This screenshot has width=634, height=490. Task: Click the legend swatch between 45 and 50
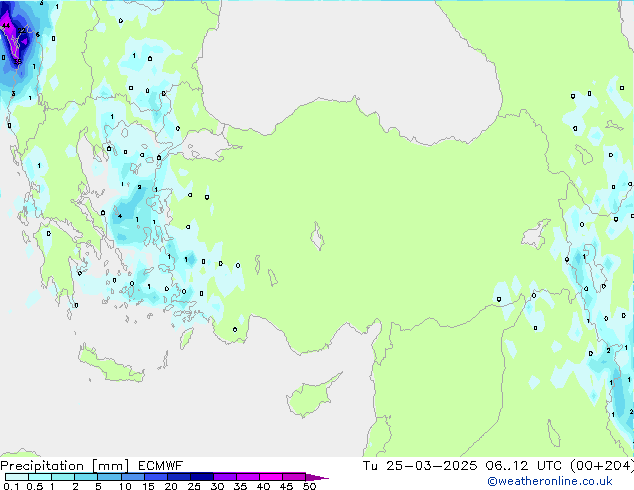click(294, 477)
